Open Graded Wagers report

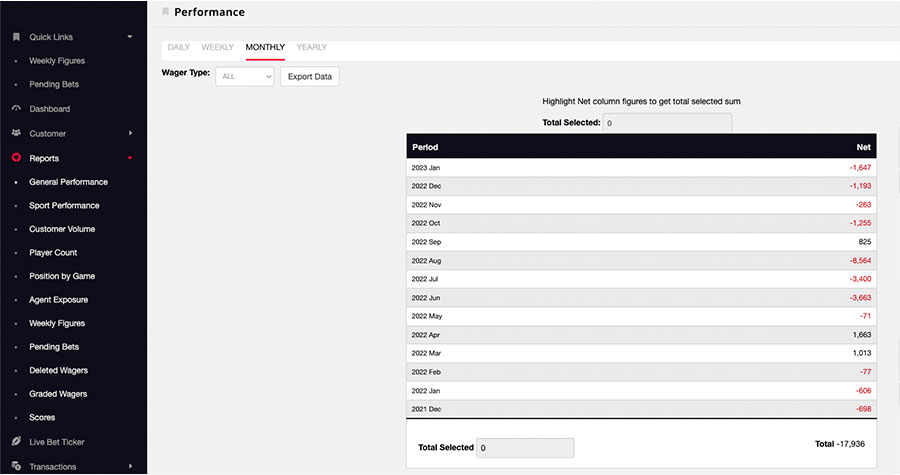58,394
